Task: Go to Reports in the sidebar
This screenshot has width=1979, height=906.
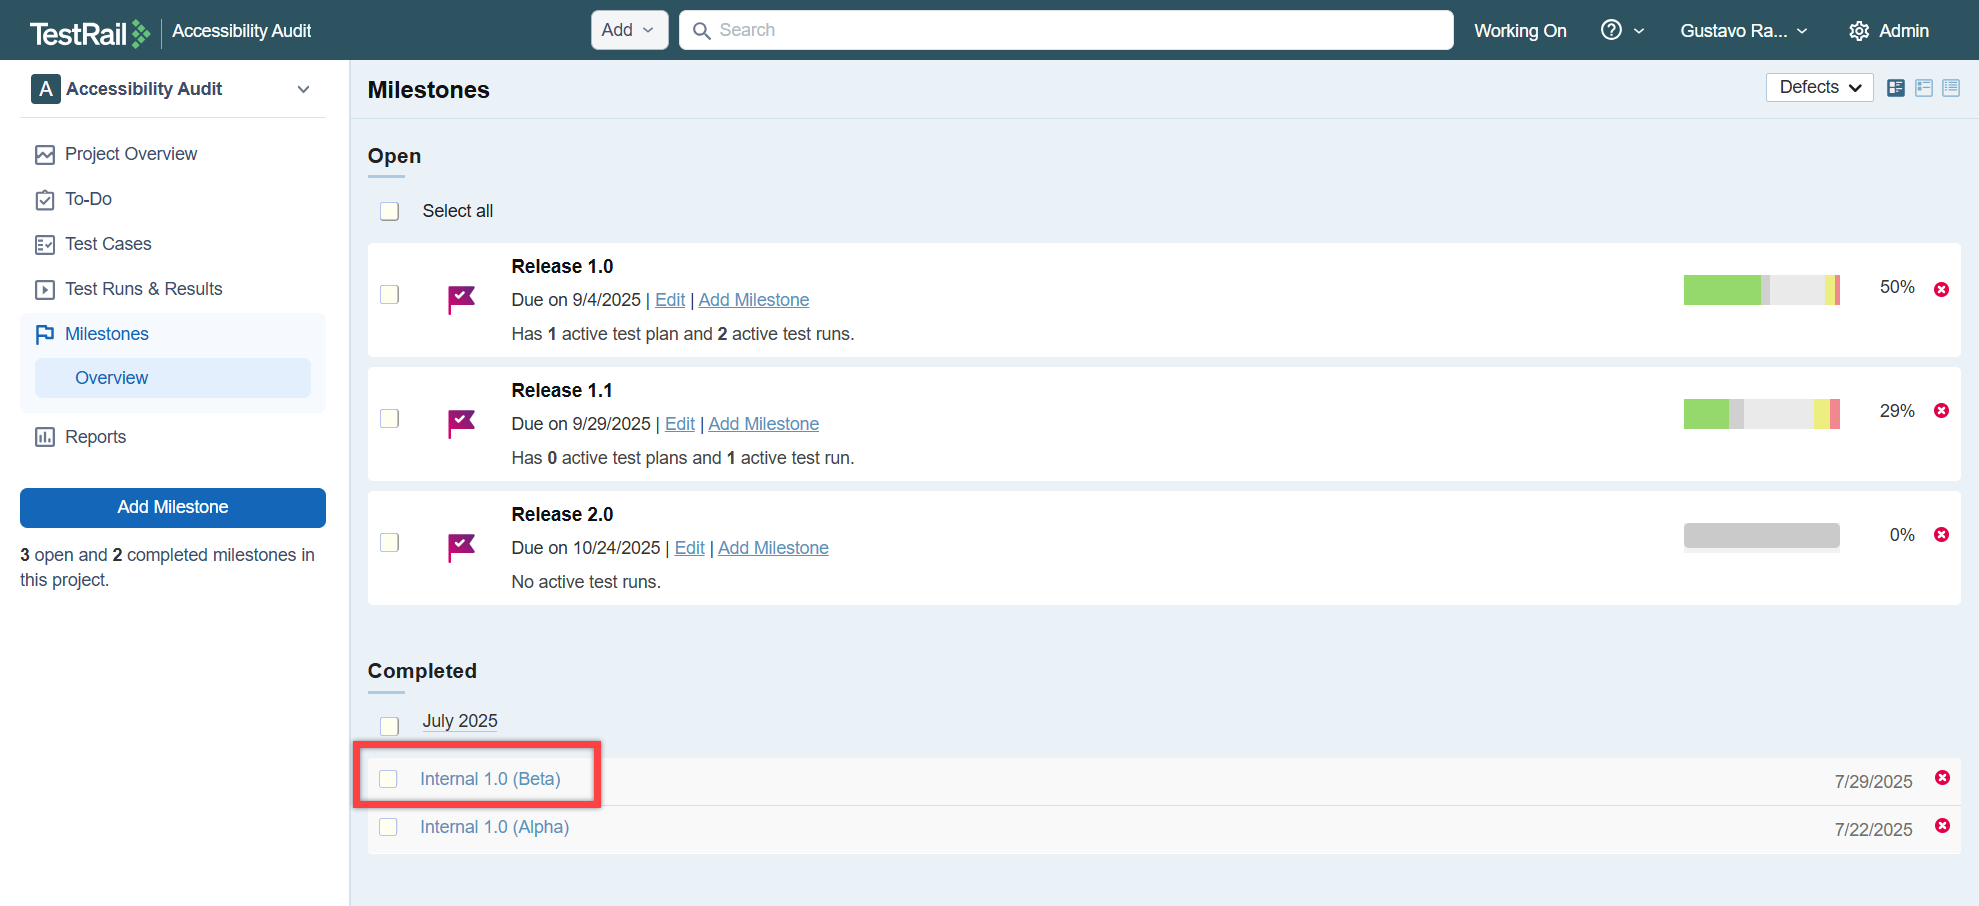Action: (95, 437)
